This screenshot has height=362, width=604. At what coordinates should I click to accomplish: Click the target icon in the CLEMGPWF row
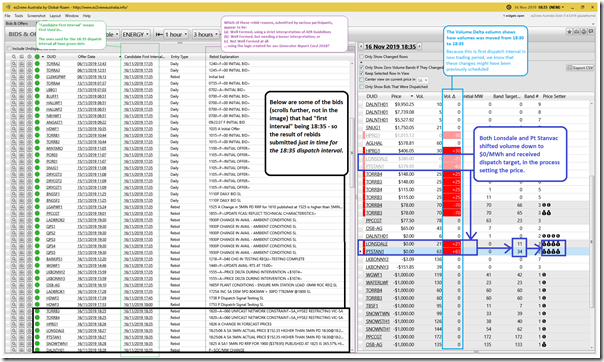coord(29,77)
